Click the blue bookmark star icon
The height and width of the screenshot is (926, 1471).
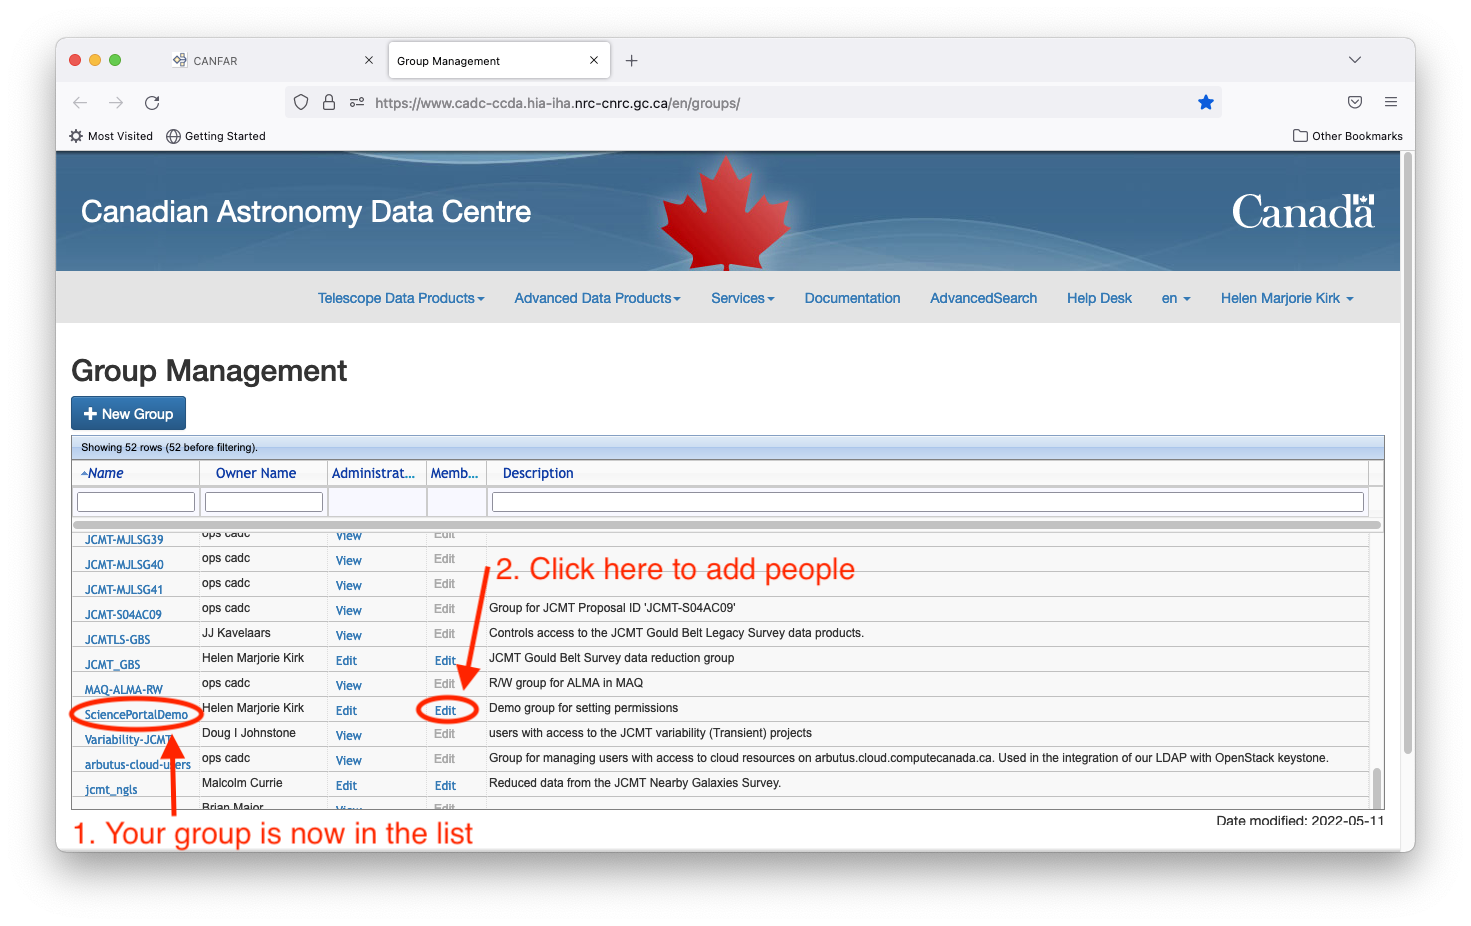click(1206, 102)
